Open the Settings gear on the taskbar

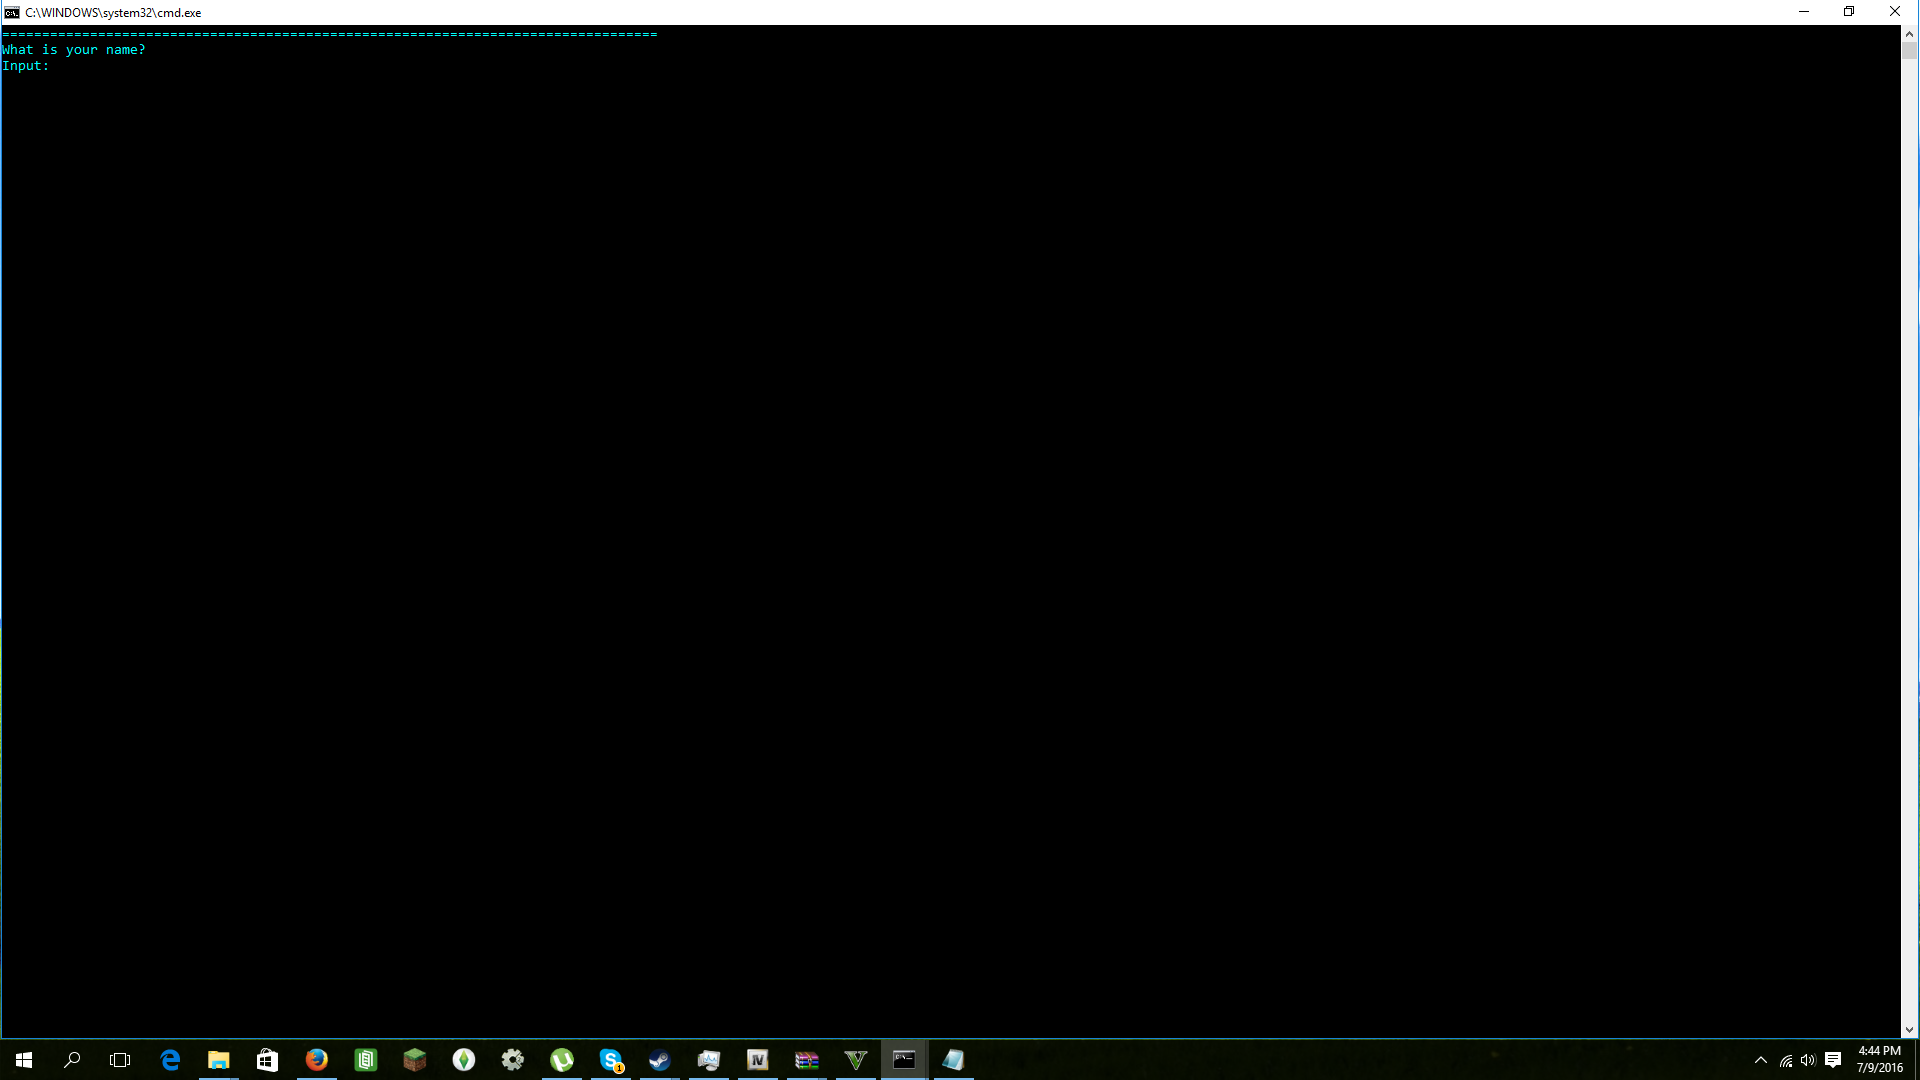tap(513, 1060)
